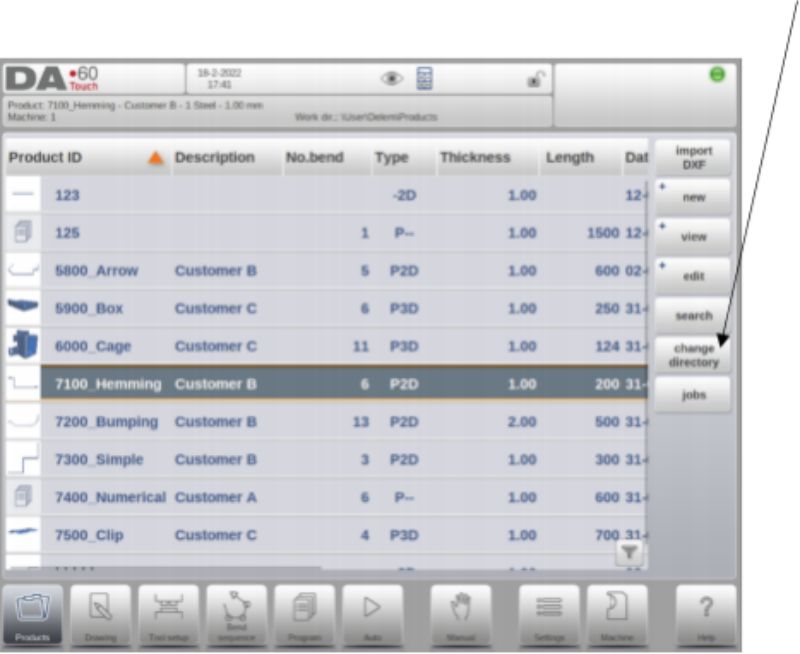The height and width of the screenshot is (654, 800).
Task: Sort by Date column header
Action: (x=636, y=158)
